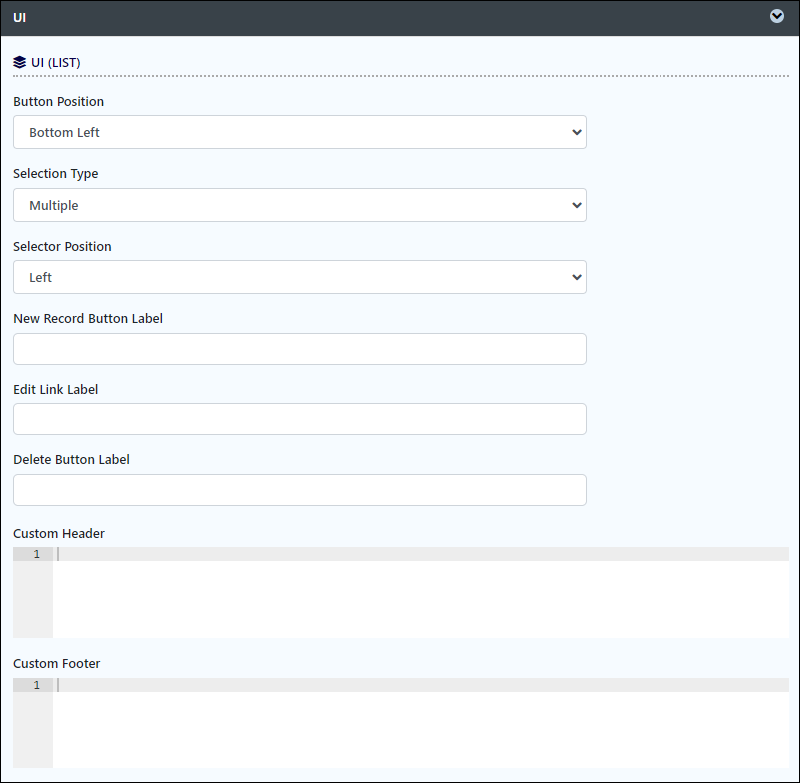Click the Button Position dropdown arrow
800x783 pixels.
[577, 132]
